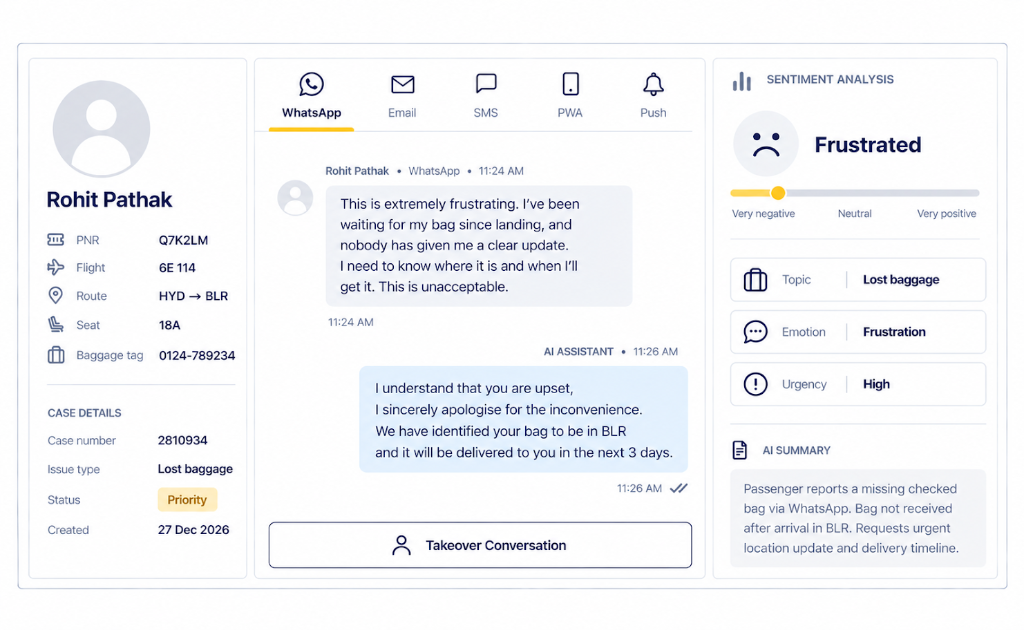Click the Emotion speech bubble icon
This screenshot has height=630, width=1024.
pyautogui.click(x=755, y=332)
